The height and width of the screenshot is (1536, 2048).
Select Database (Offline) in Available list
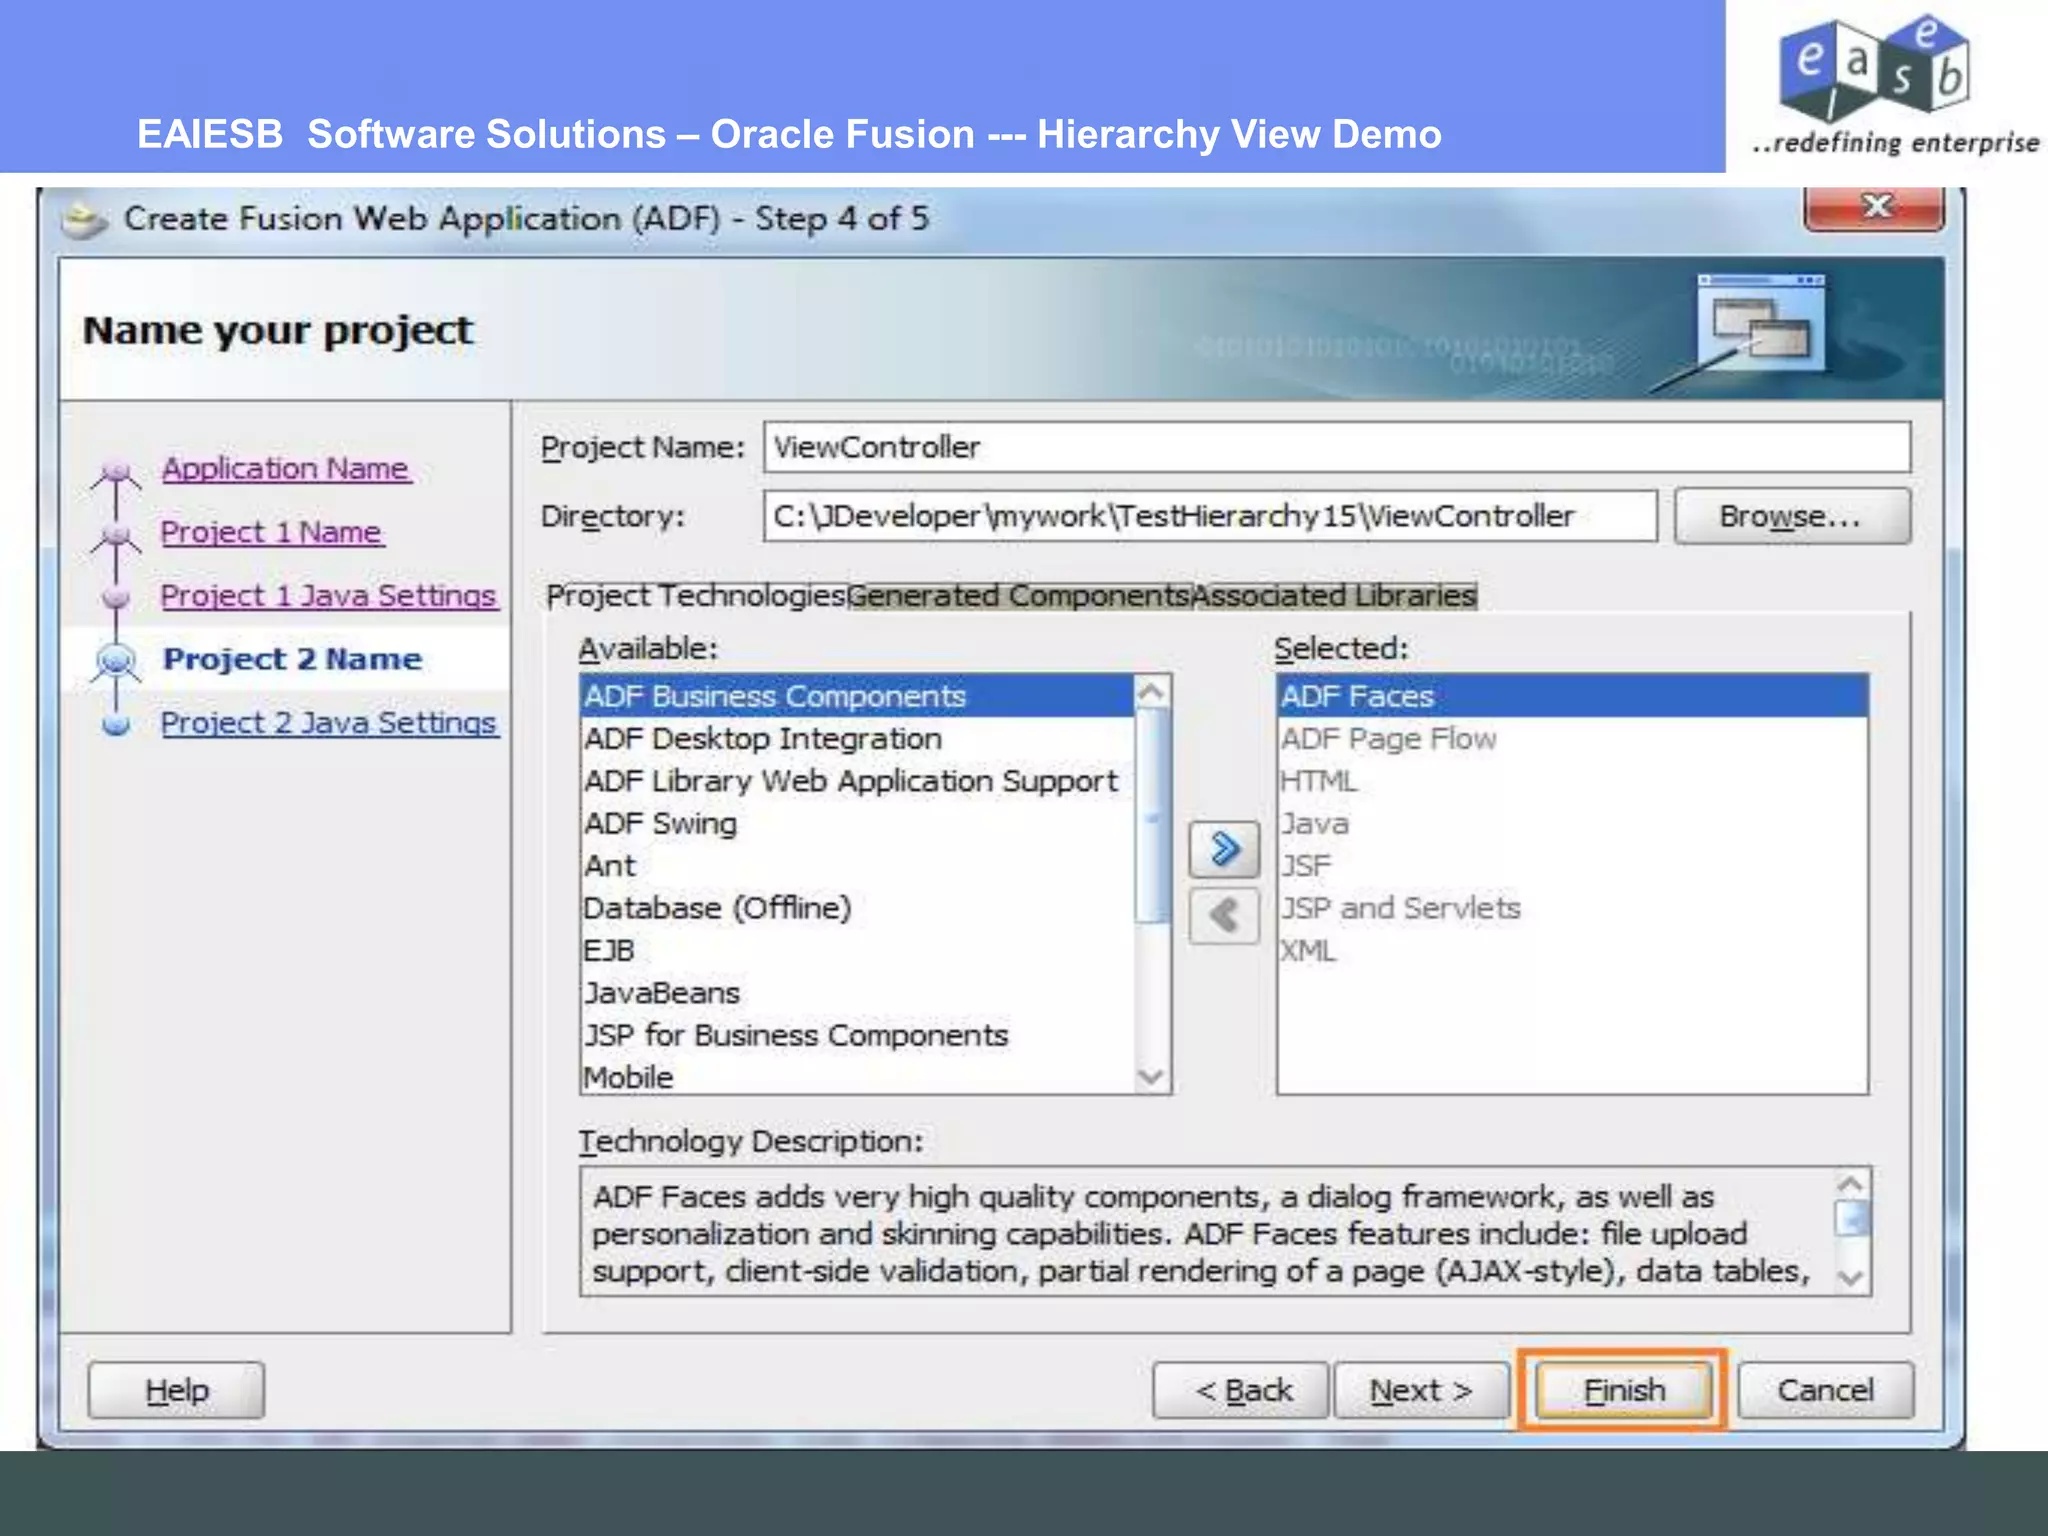[x=857, y=908]
